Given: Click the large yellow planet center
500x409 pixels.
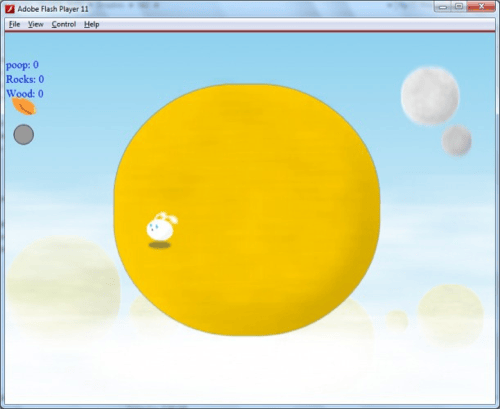Looking at the screenshot, I should (x=247, y=210).
